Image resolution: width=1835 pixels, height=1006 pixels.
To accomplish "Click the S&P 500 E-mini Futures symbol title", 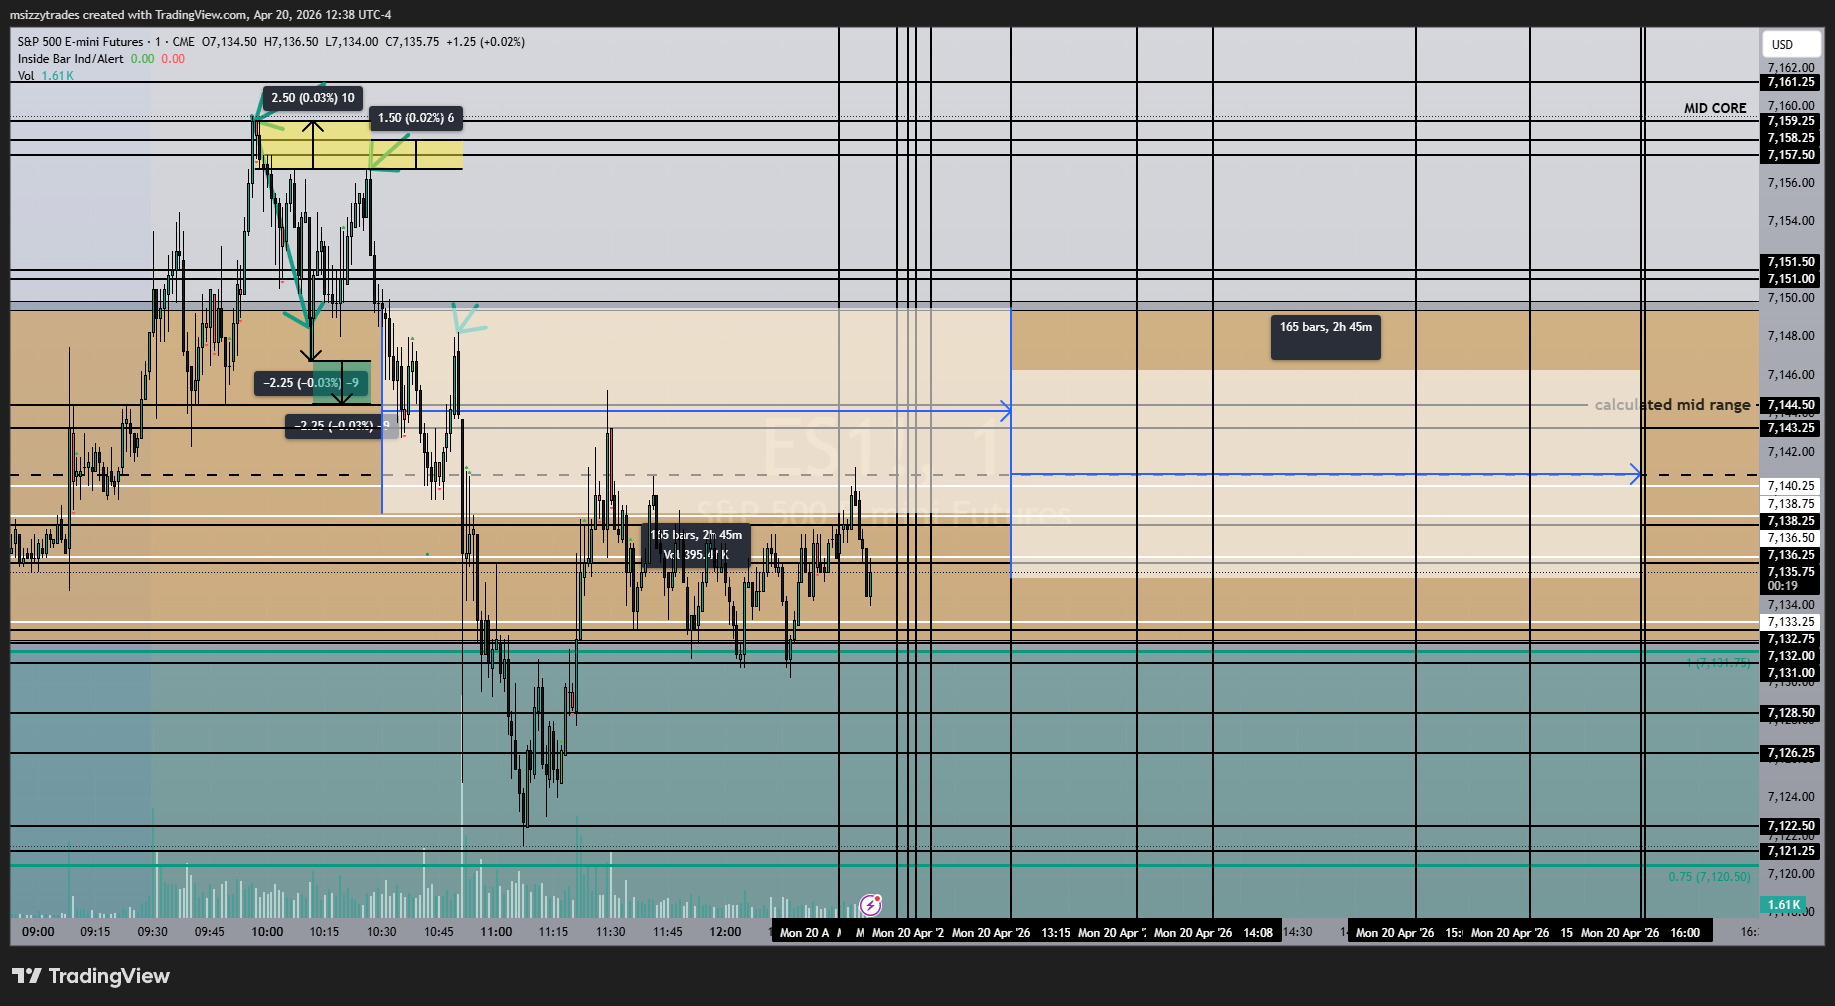I will [81, 42].
